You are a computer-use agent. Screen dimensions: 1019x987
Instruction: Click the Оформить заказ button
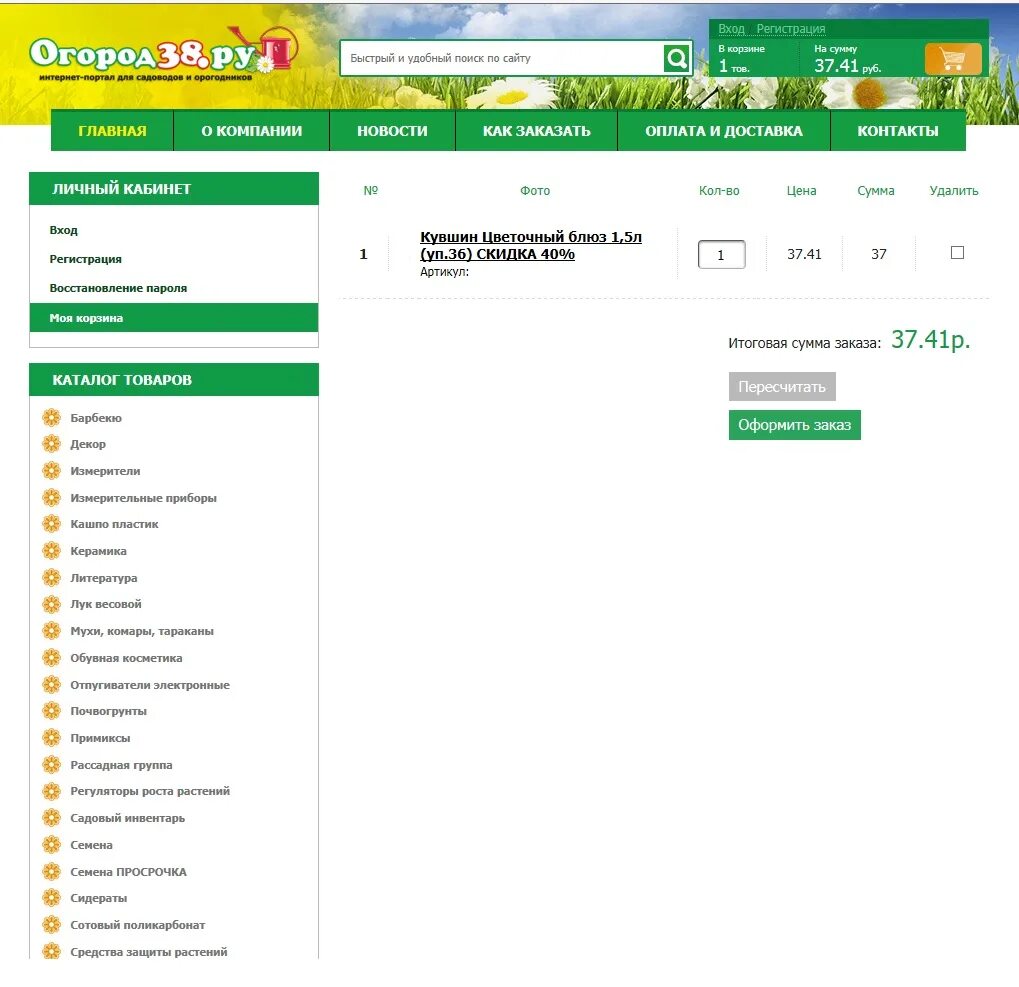794,424
